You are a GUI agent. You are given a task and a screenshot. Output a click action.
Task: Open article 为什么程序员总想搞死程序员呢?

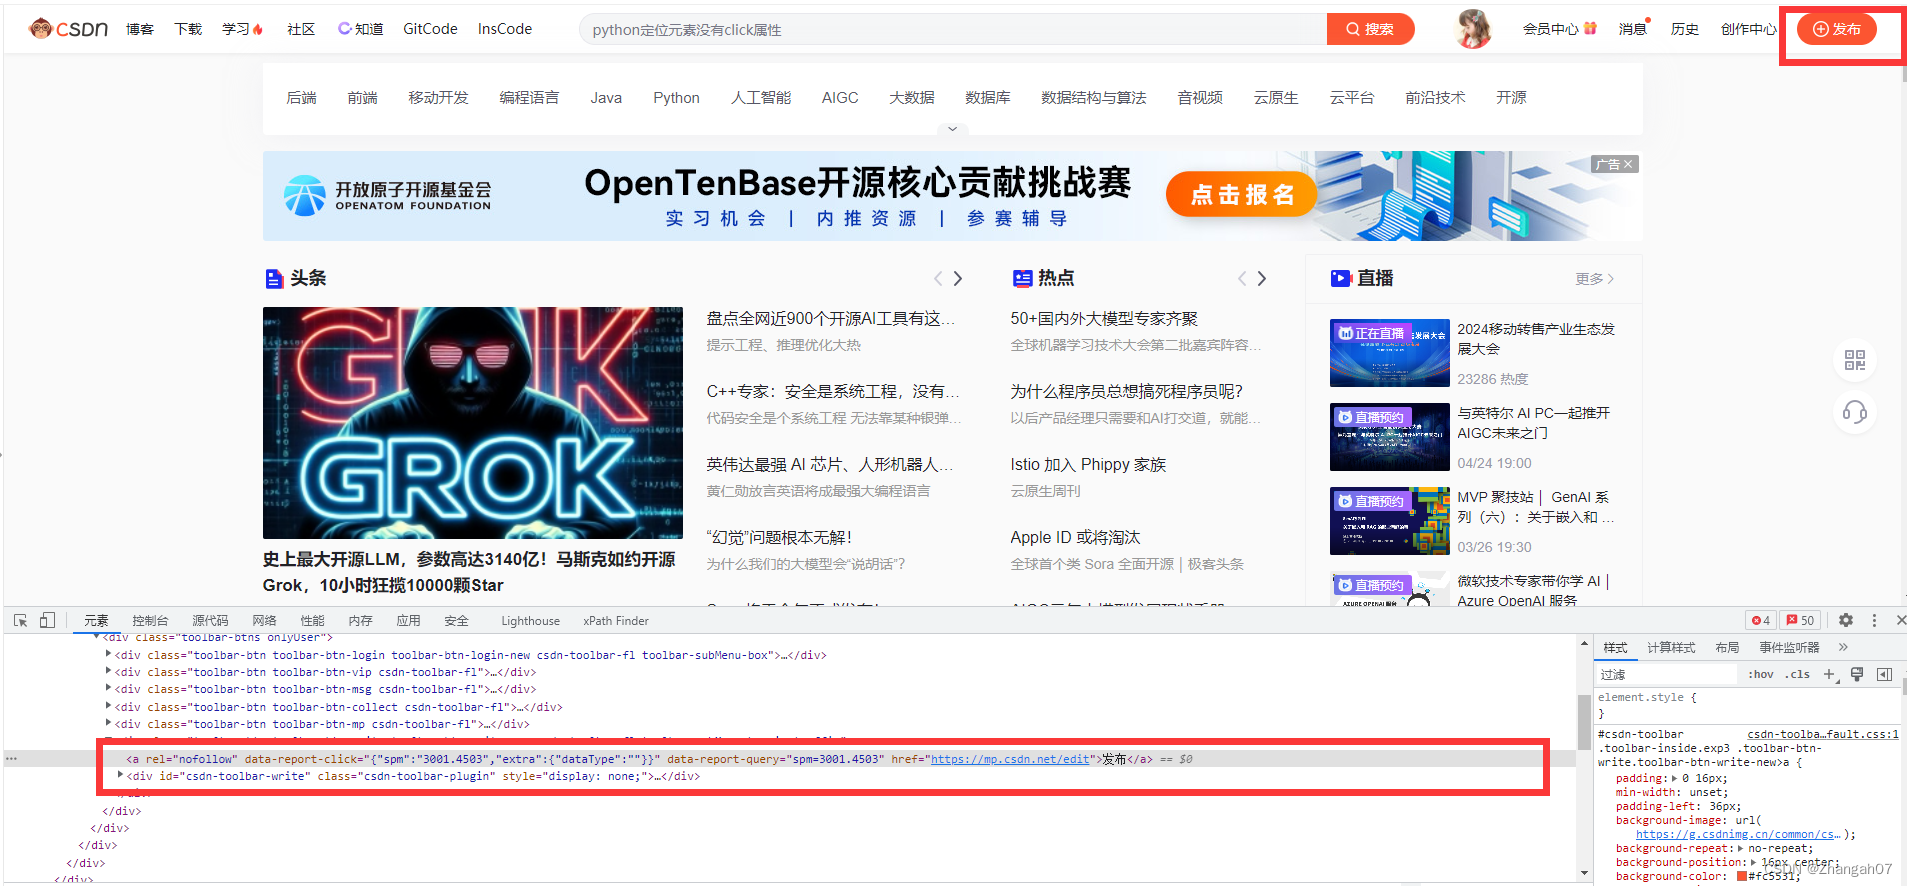(1126, 391)
